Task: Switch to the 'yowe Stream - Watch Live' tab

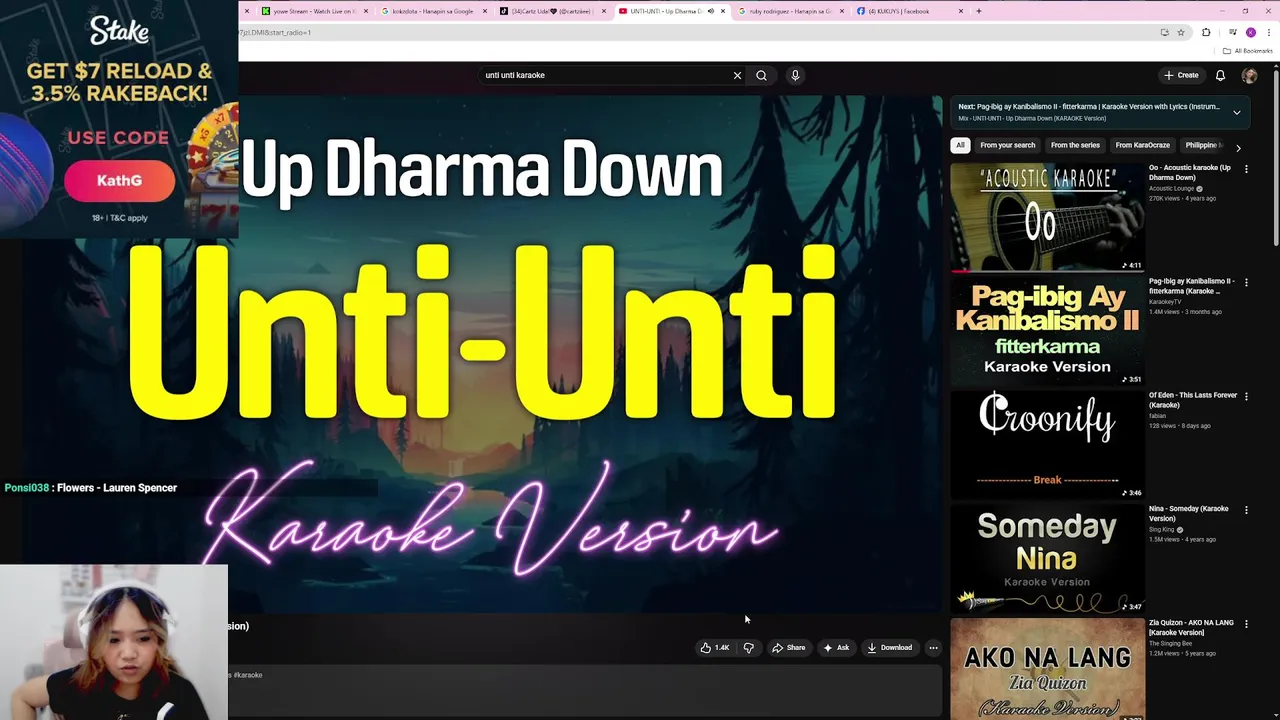Action: pyautogui.click(x=315, y=11)
